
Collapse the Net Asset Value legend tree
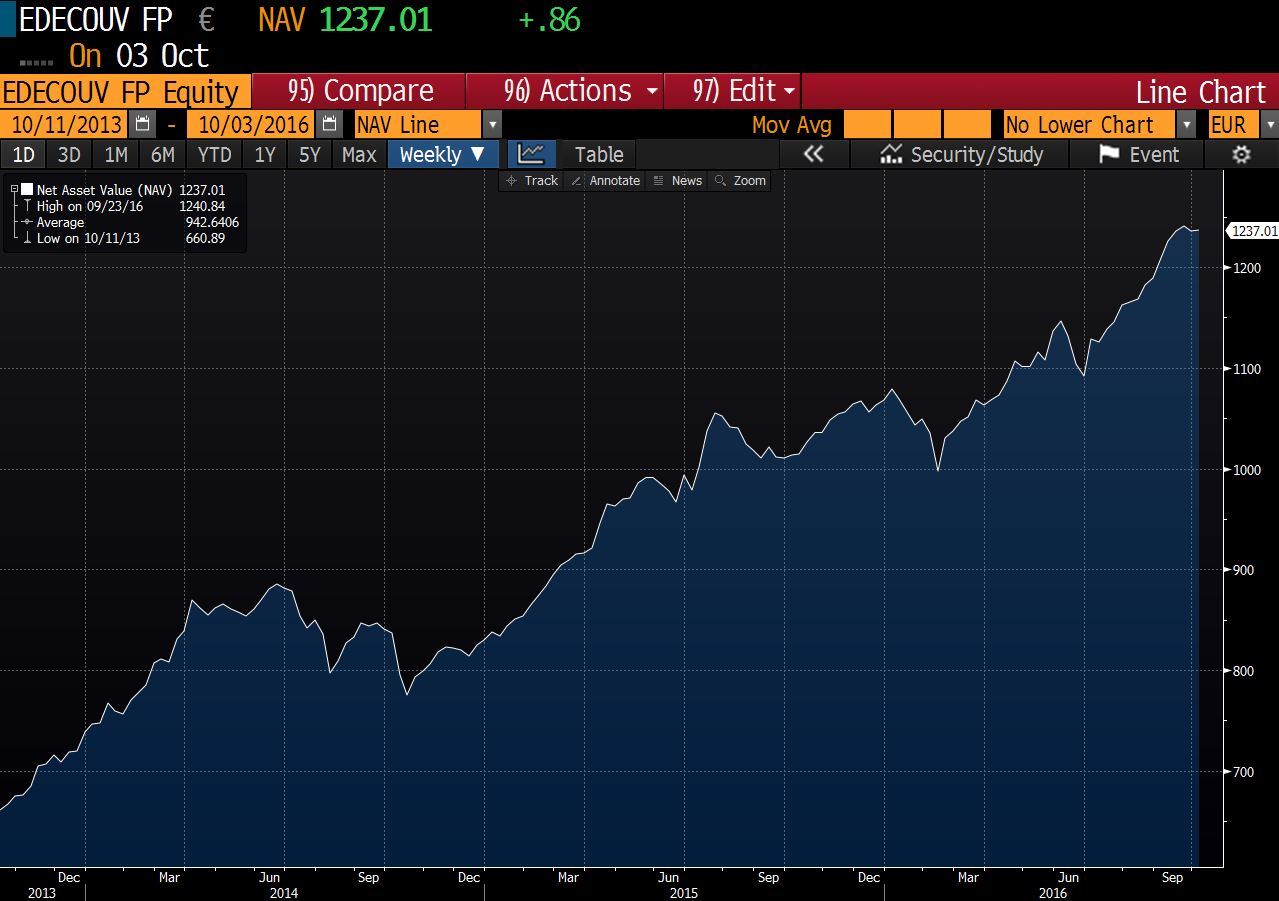tap(13, 189)
